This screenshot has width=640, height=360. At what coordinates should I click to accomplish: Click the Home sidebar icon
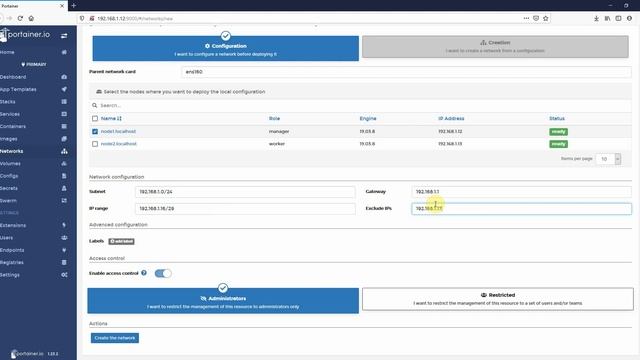tap(64, 52)
